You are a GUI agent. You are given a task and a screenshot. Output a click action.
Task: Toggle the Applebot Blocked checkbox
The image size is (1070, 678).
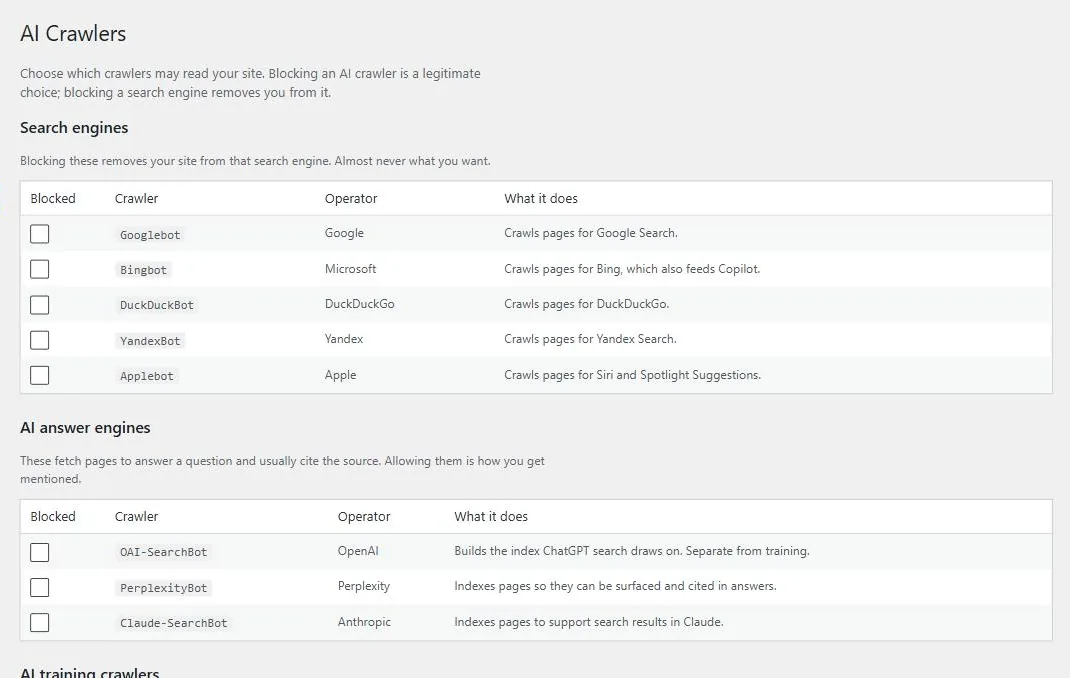(x=40, y=375)
